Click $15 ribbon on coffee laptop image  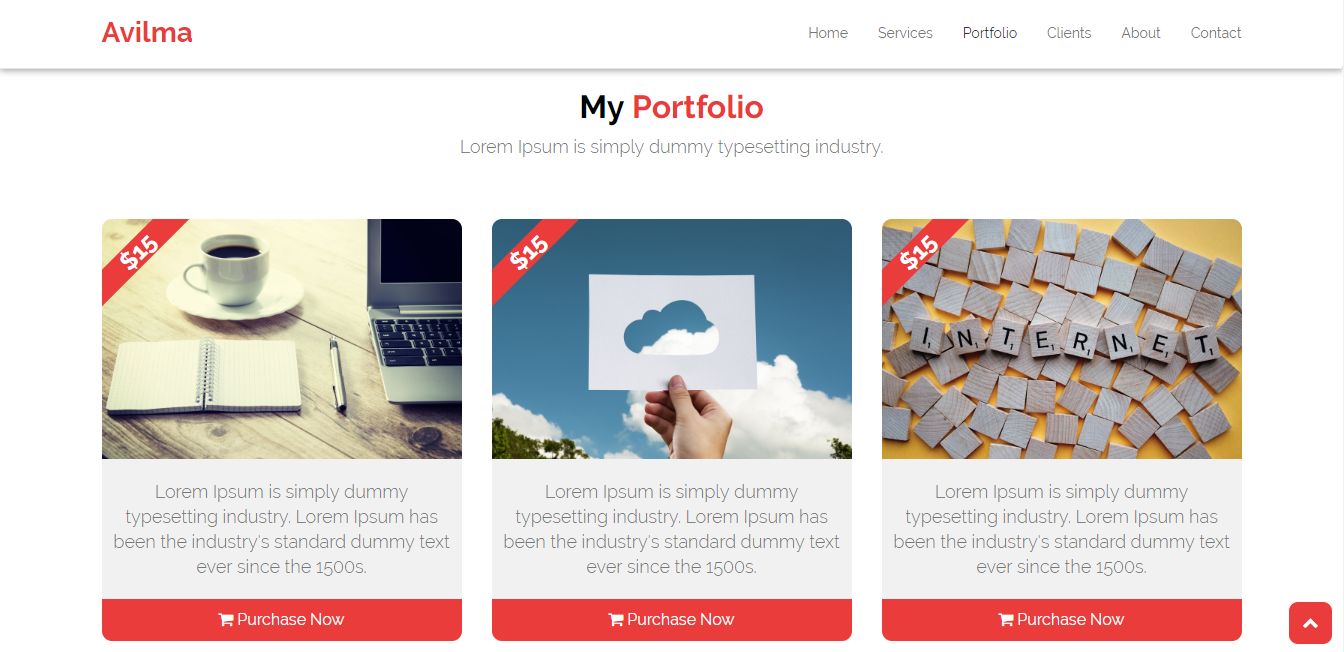tap(140, 253)
